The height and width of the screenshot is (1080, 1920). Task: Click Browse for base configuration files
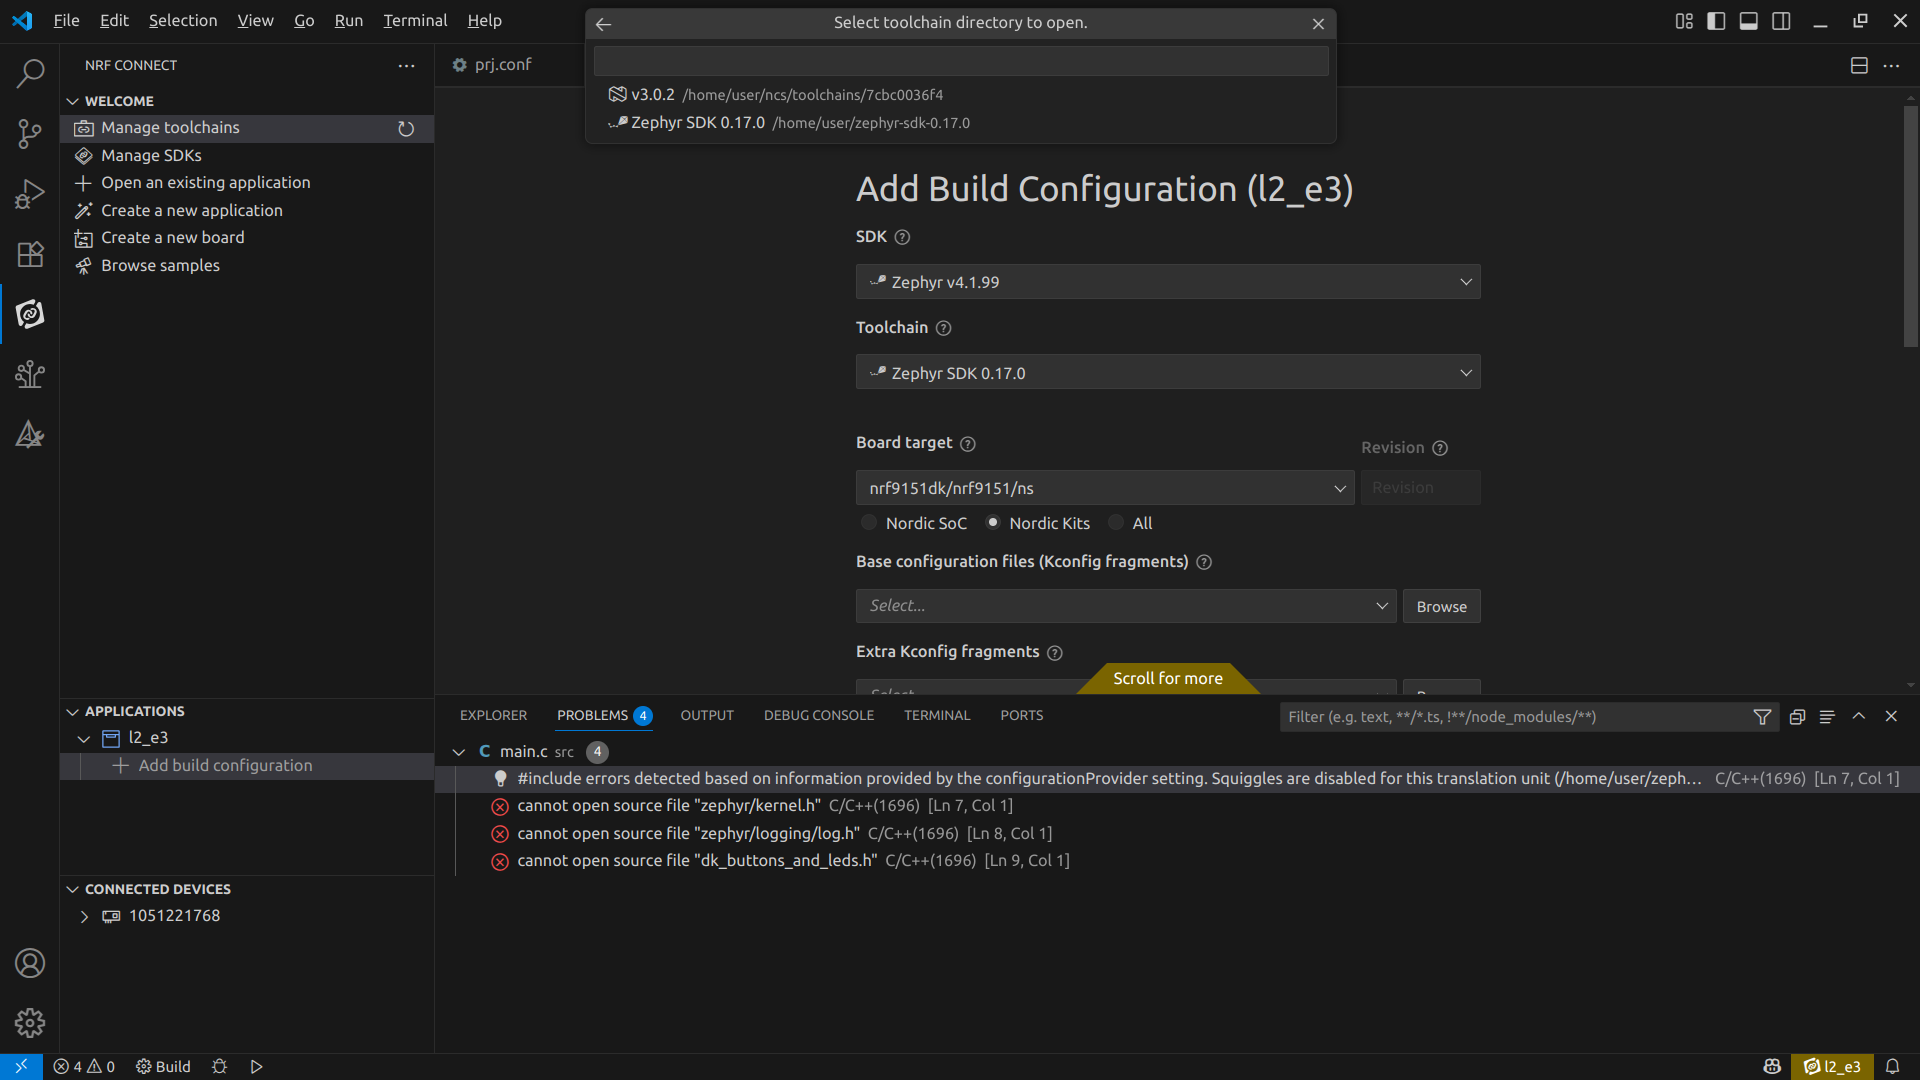pos(1441,607)
